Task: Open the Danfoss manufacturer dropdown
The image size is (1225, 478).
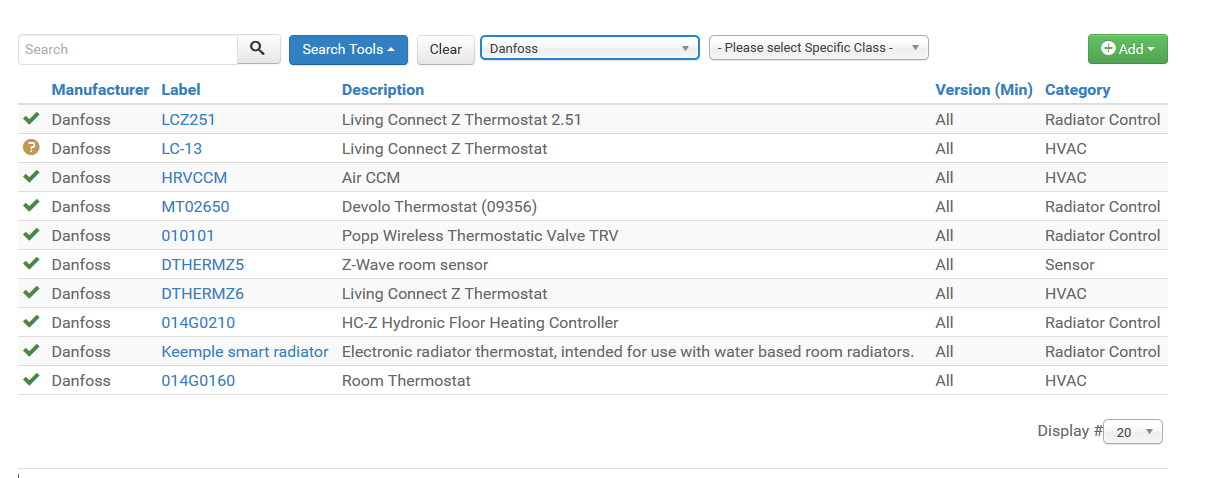Action: [x=589, y=48]
